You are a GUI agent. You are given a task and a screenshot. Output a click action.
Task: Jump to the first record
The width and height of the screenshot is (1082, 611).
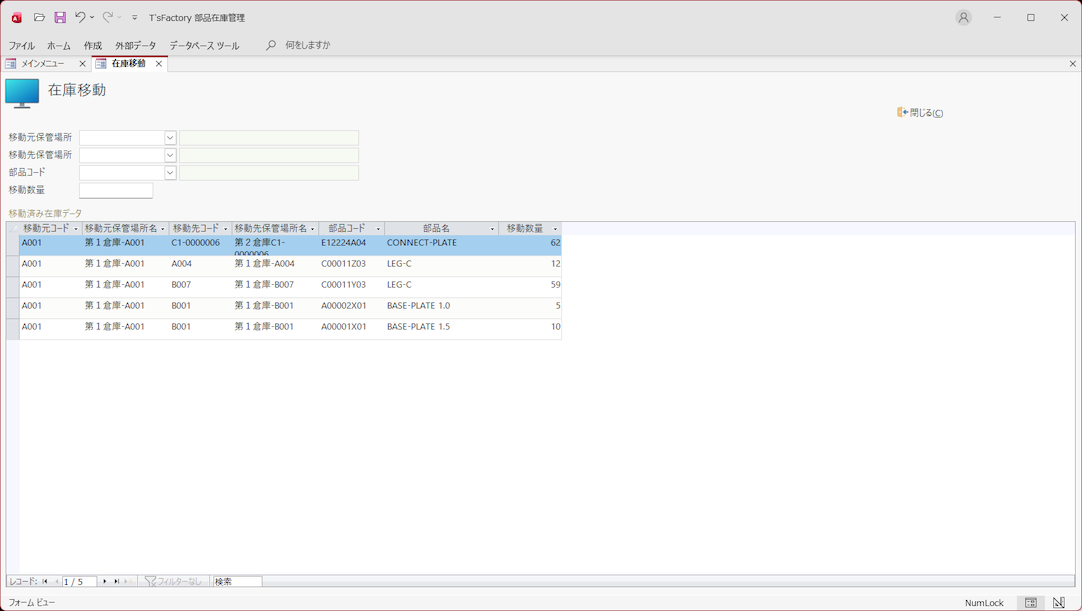coord(45,581)
